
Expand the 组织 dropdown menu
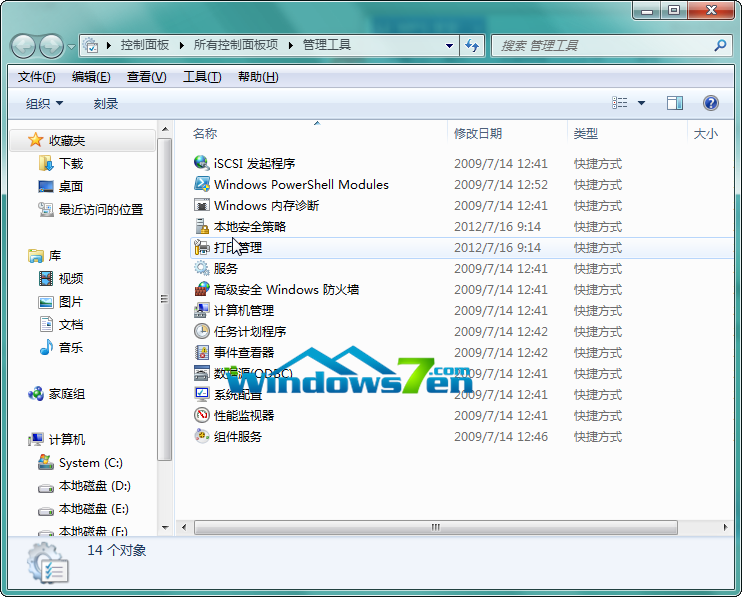[x=45, y=104]
